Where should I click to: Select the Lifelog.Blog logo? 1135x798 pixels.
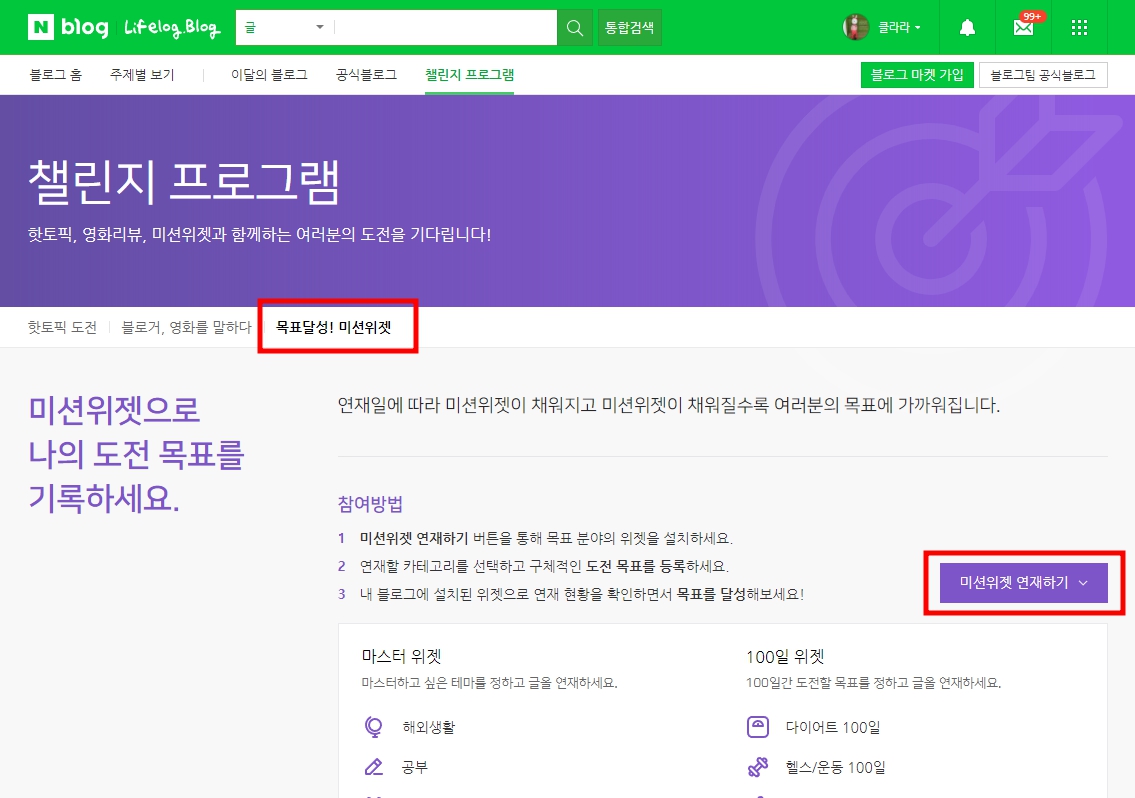(170, 28)
